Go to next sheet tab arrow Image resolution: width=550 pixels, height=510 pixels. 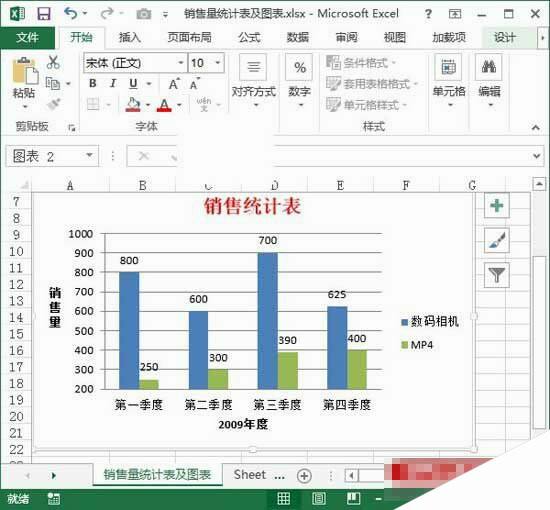[x=53, y=476]
